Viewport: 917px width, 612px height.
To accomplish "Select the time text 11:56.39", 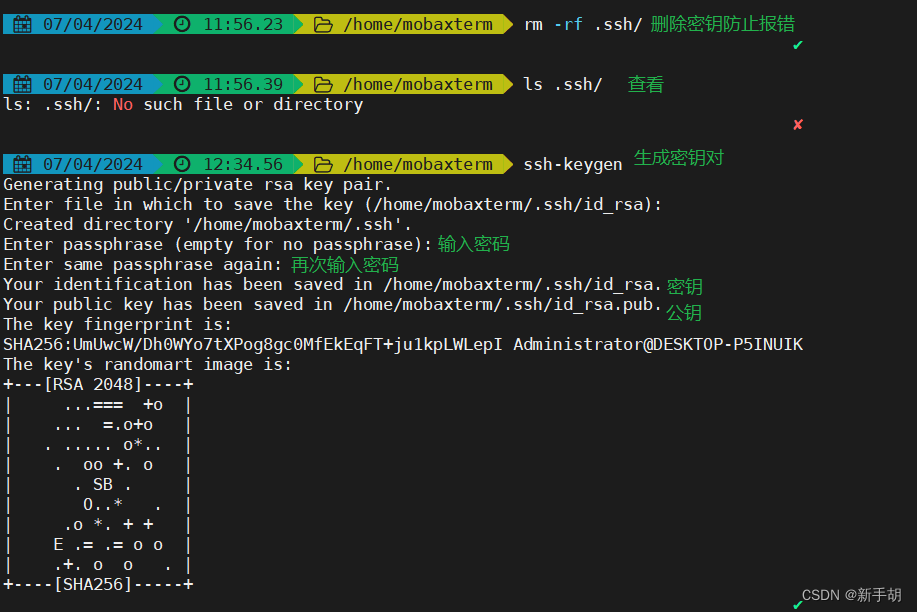I will coord(243,84).
